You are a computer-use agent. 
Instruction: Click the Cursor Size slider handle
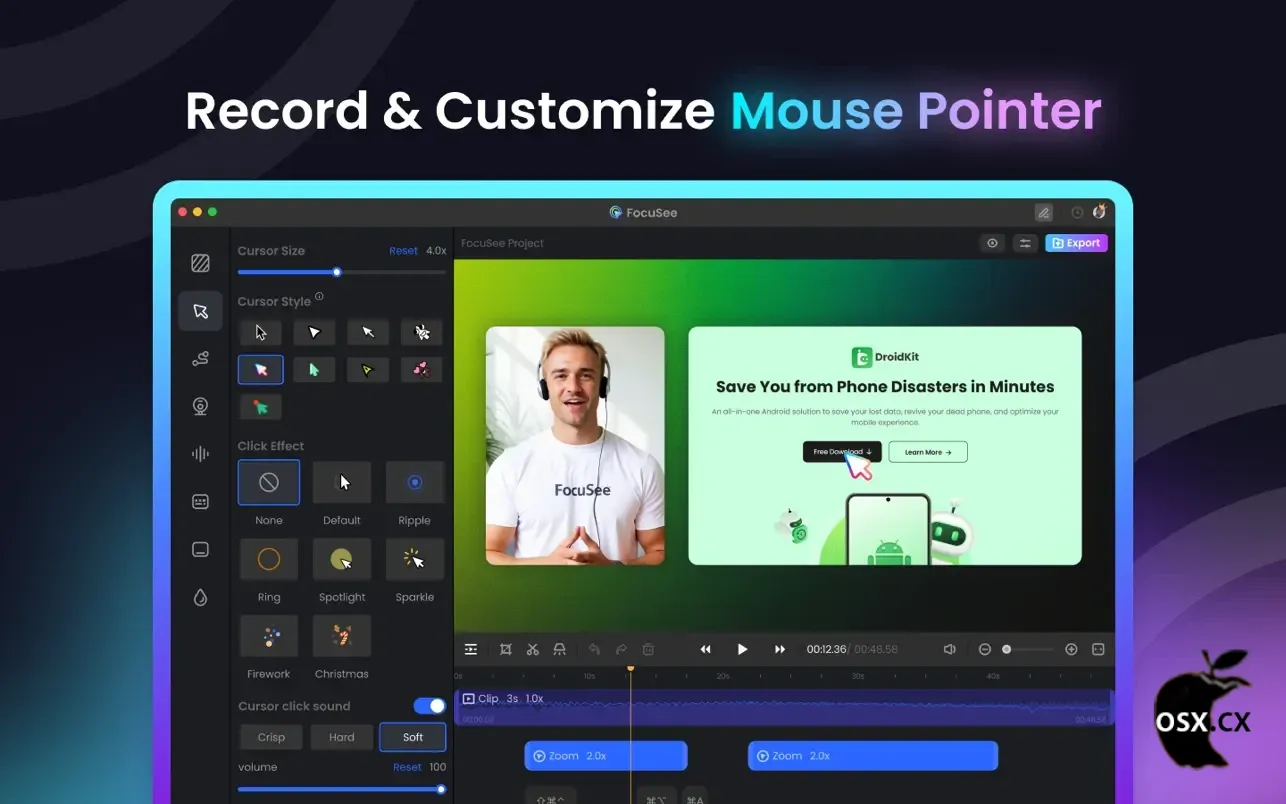(337, 272)
